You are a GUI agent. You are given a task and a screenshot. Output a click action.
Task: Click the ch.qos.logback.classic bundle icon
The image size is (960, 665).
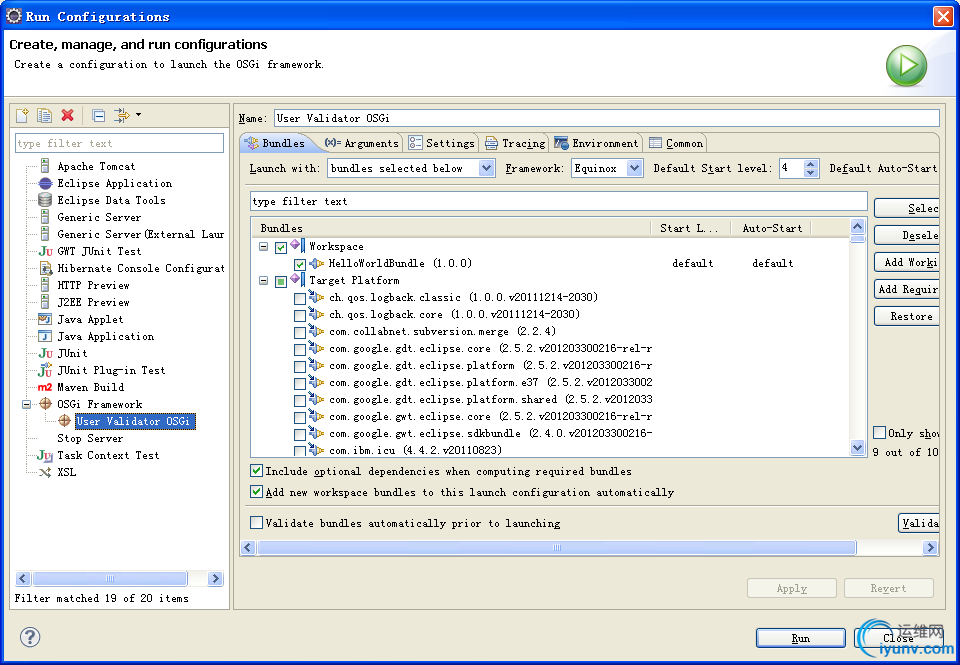pos(316,297)
